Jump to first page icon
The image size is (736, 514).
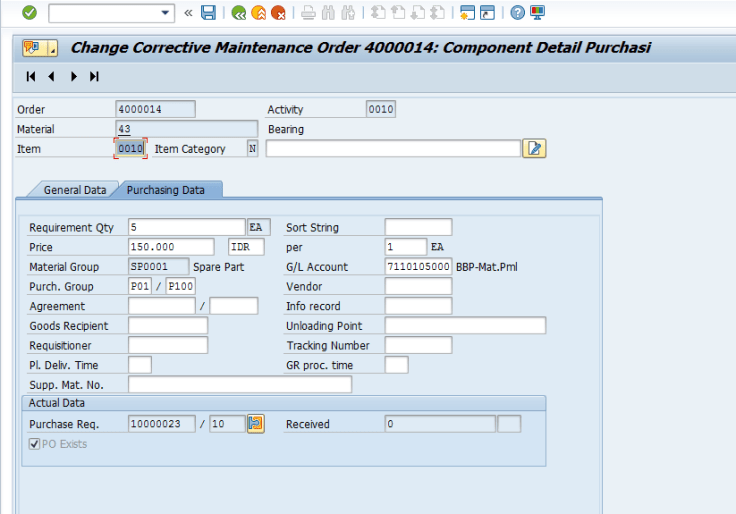(x=378, y=13)
